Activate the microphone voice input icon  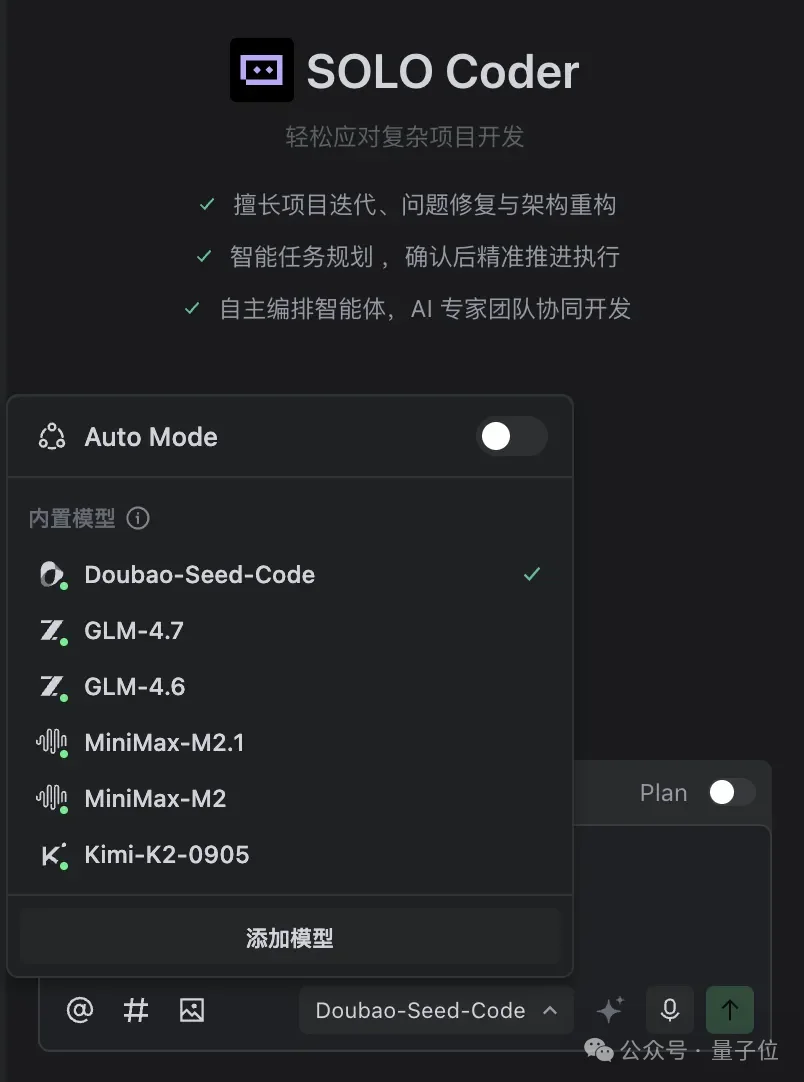click(x=669, y=1010)
